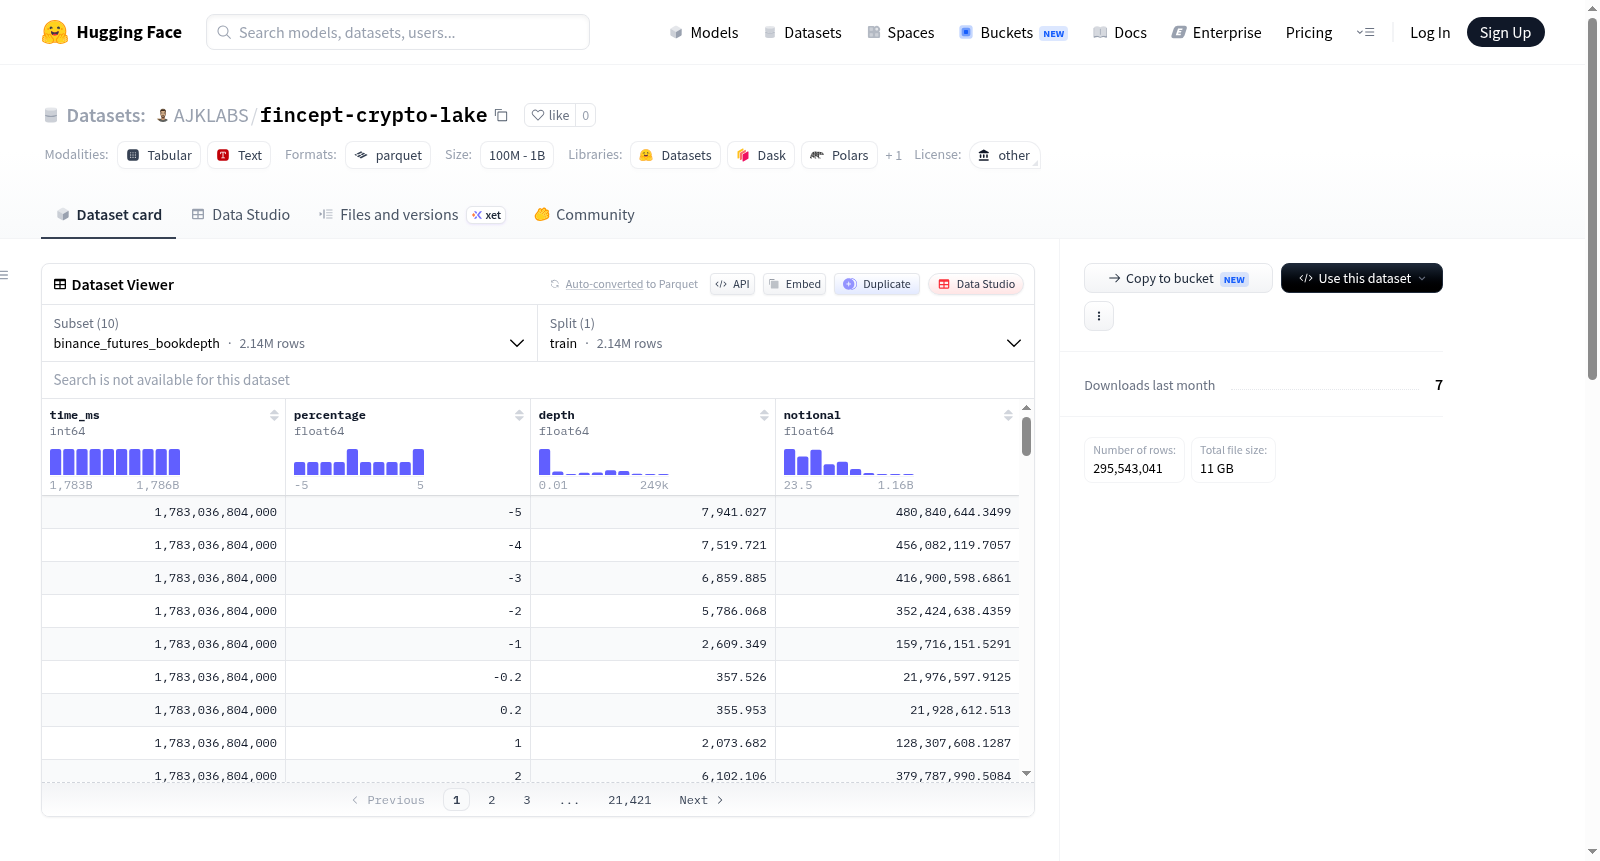Select the Tabular modality tag

click(x=159, y=155)
